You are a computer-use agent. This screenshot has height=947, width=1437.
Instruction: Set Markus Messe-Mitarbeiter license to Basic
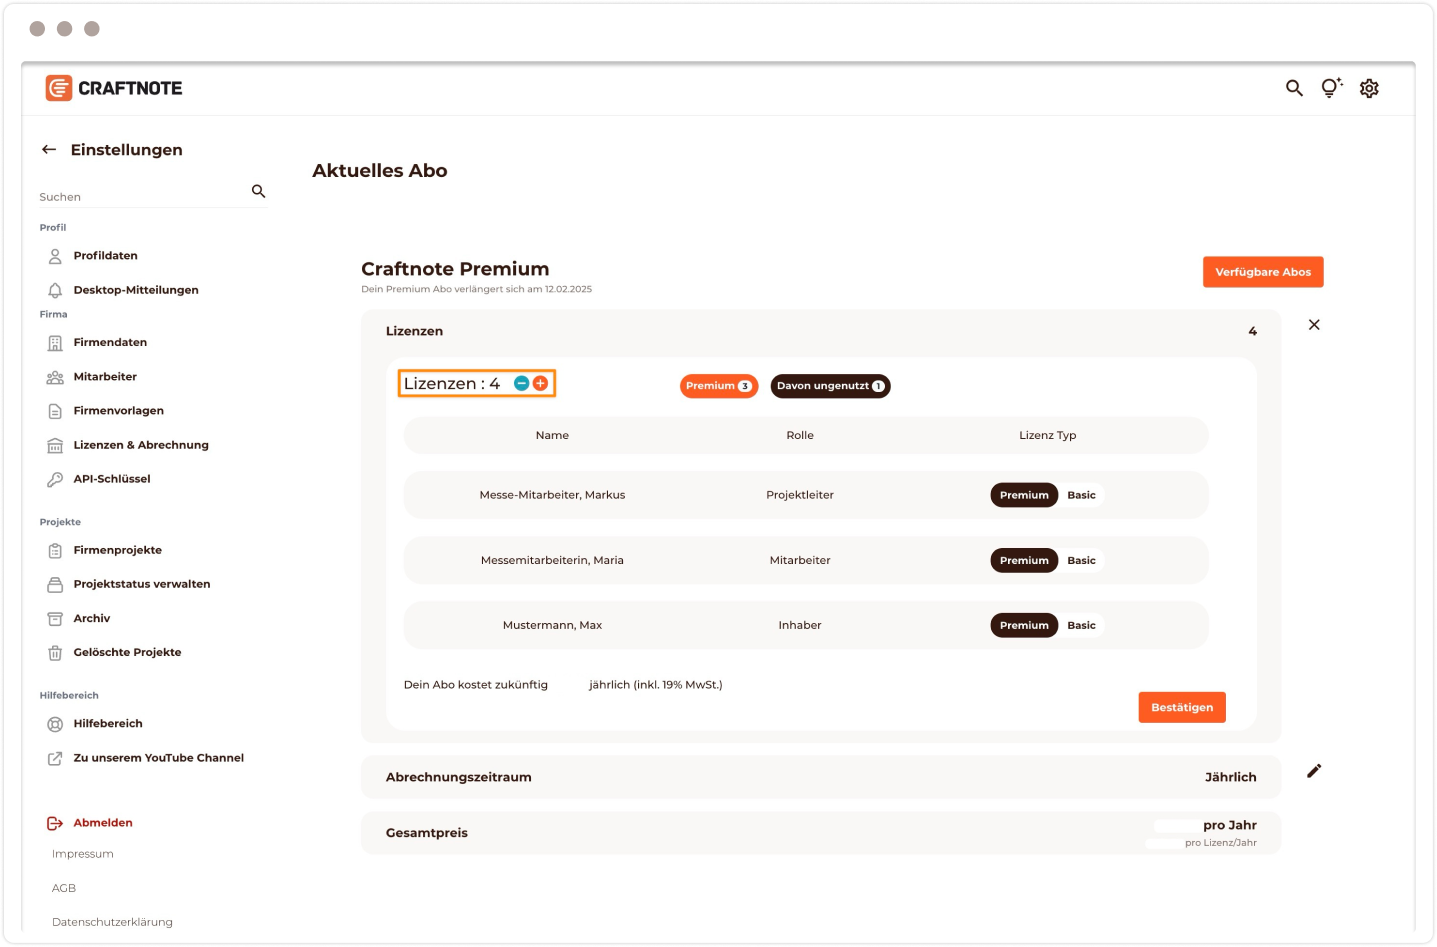[x=1081, y=495]
